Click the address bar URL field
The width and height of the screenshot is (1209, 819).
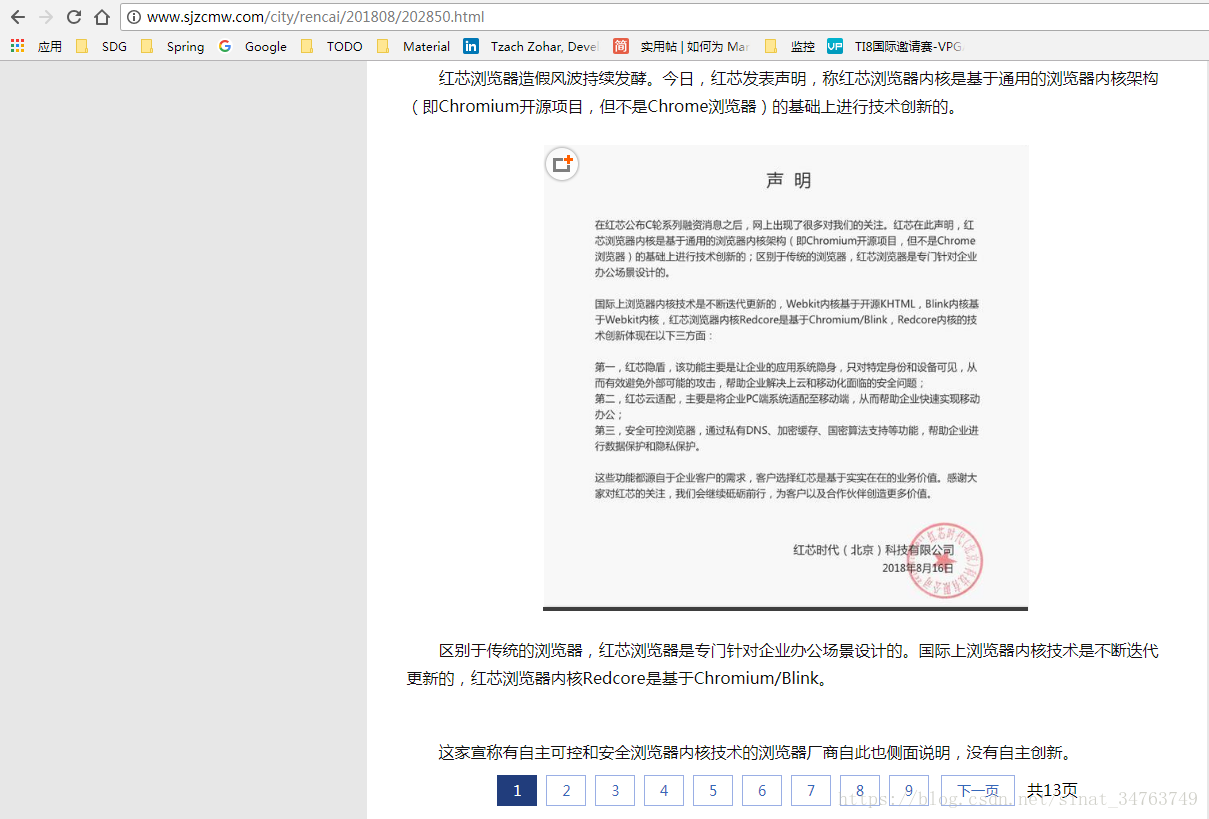click(x=664, y=17)
